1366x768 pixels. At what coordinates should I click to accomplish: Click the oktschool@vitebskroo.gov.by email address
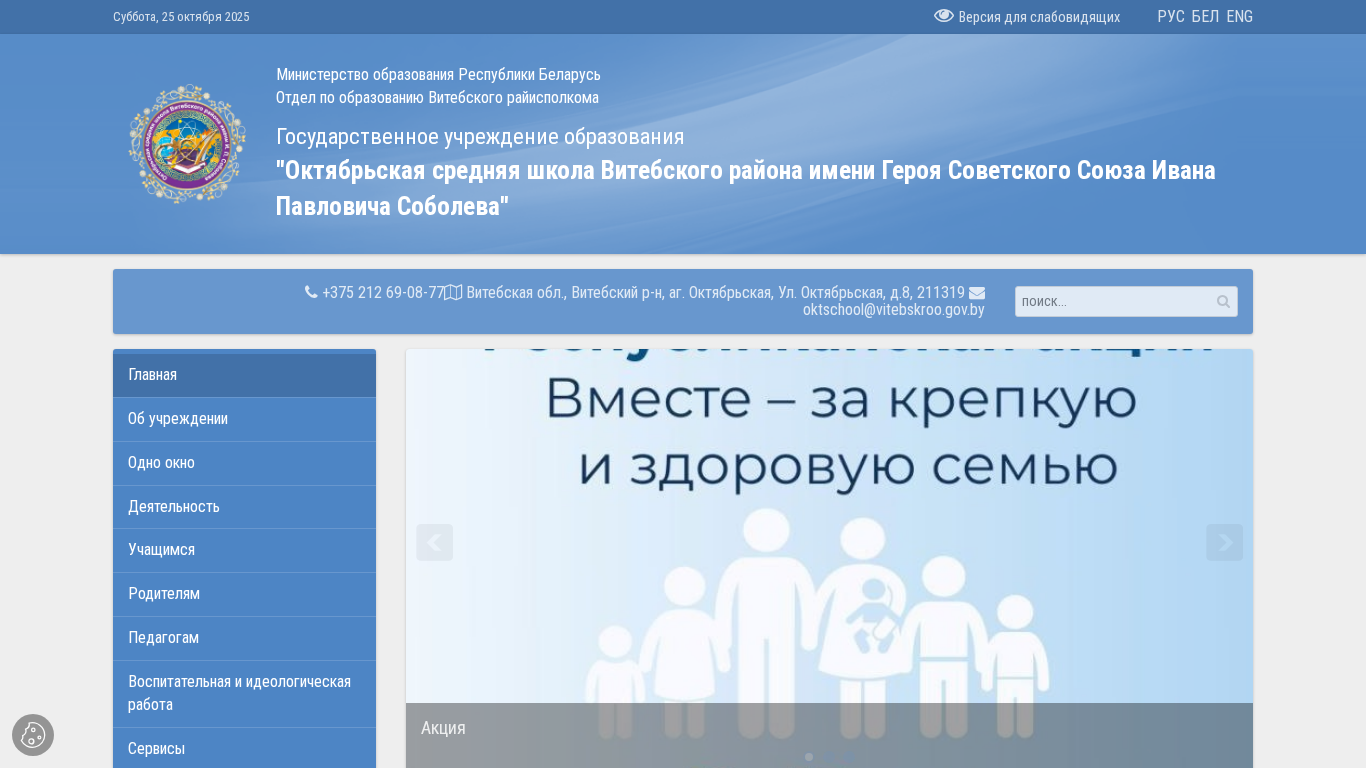pos(894,310)
